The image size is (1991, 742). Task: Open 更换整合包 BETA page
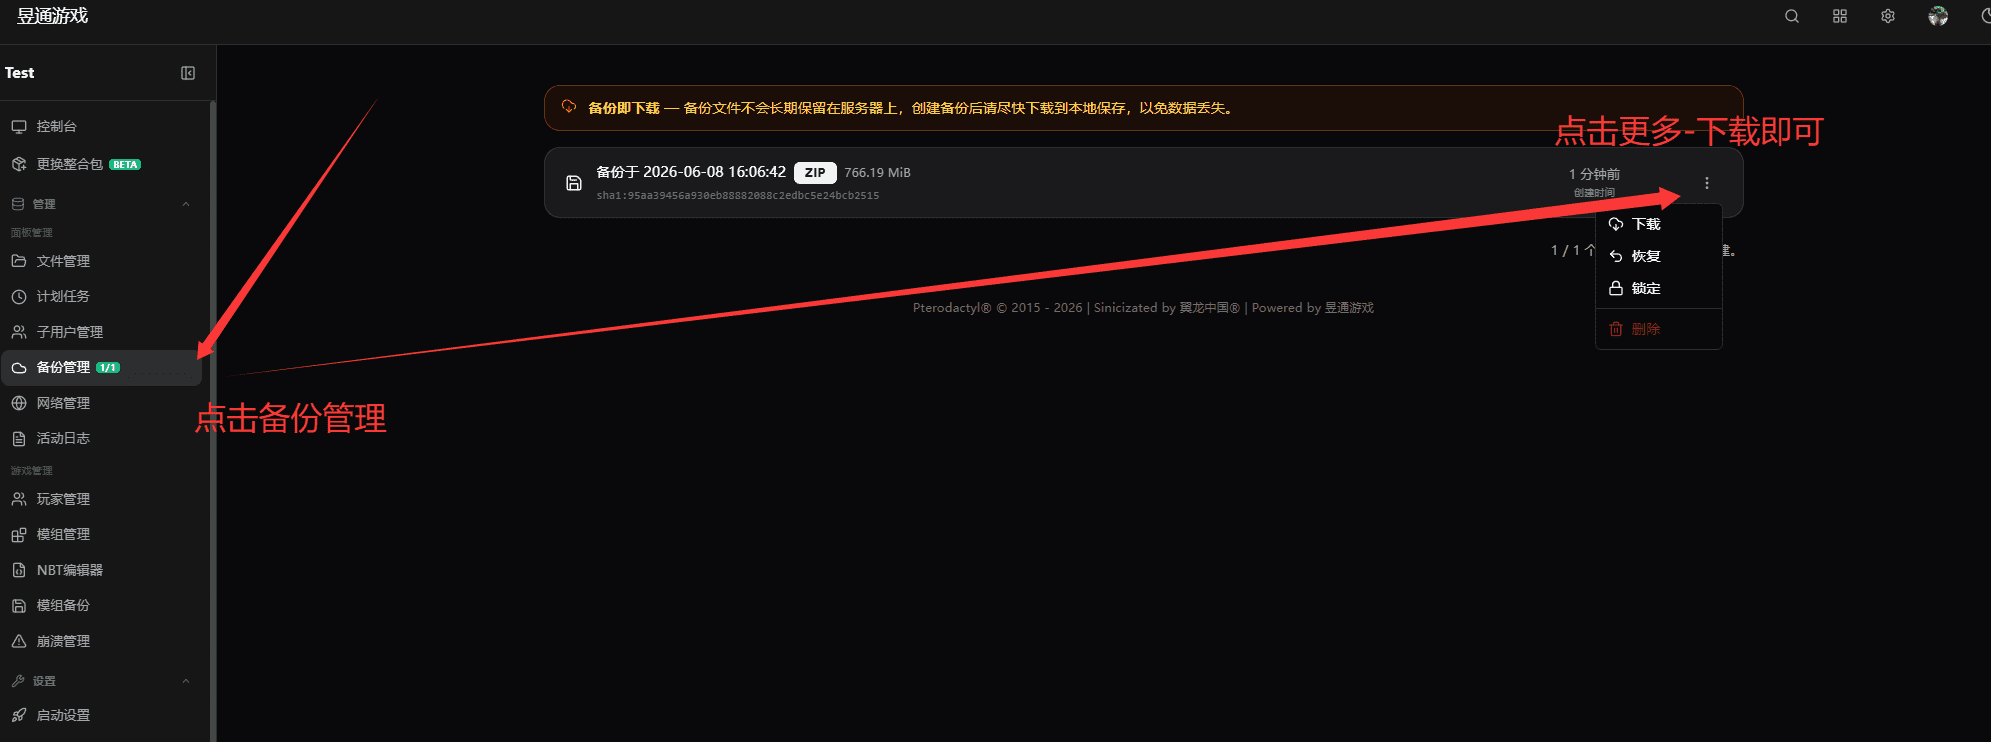[101, 164]
